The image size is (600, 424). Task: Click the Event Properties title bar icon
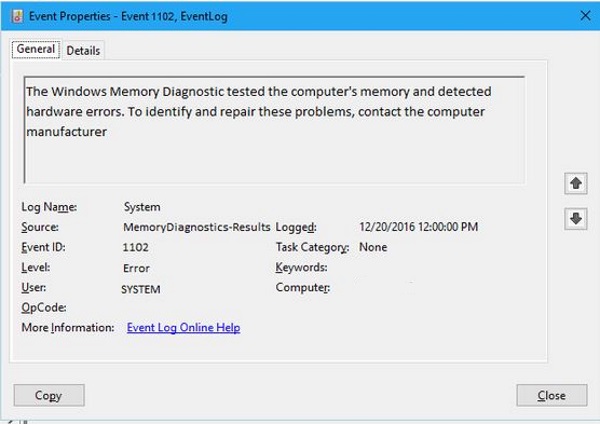(x=17, y=16)
